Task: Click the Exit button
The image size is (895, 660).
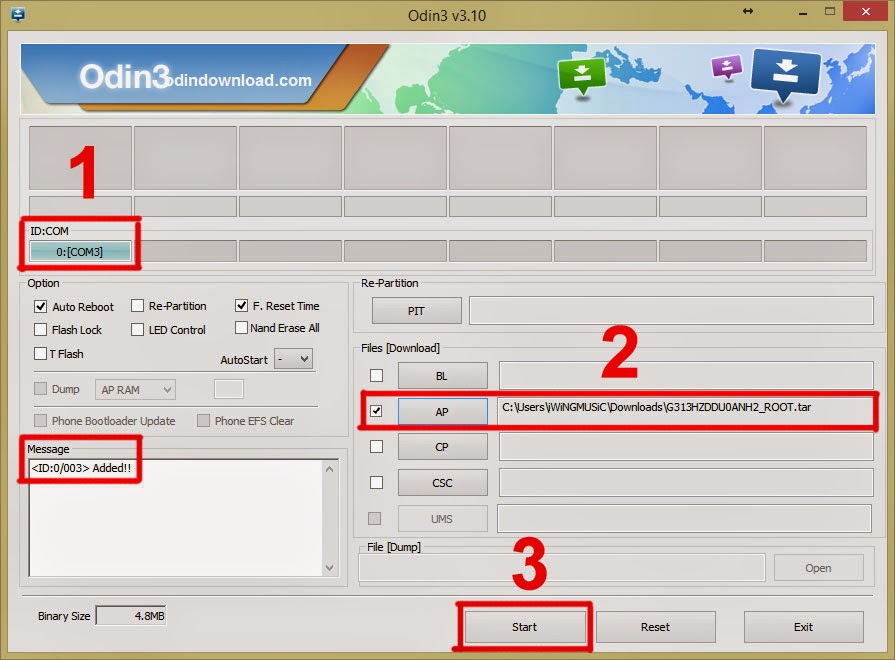Action: tap(803, 627)
